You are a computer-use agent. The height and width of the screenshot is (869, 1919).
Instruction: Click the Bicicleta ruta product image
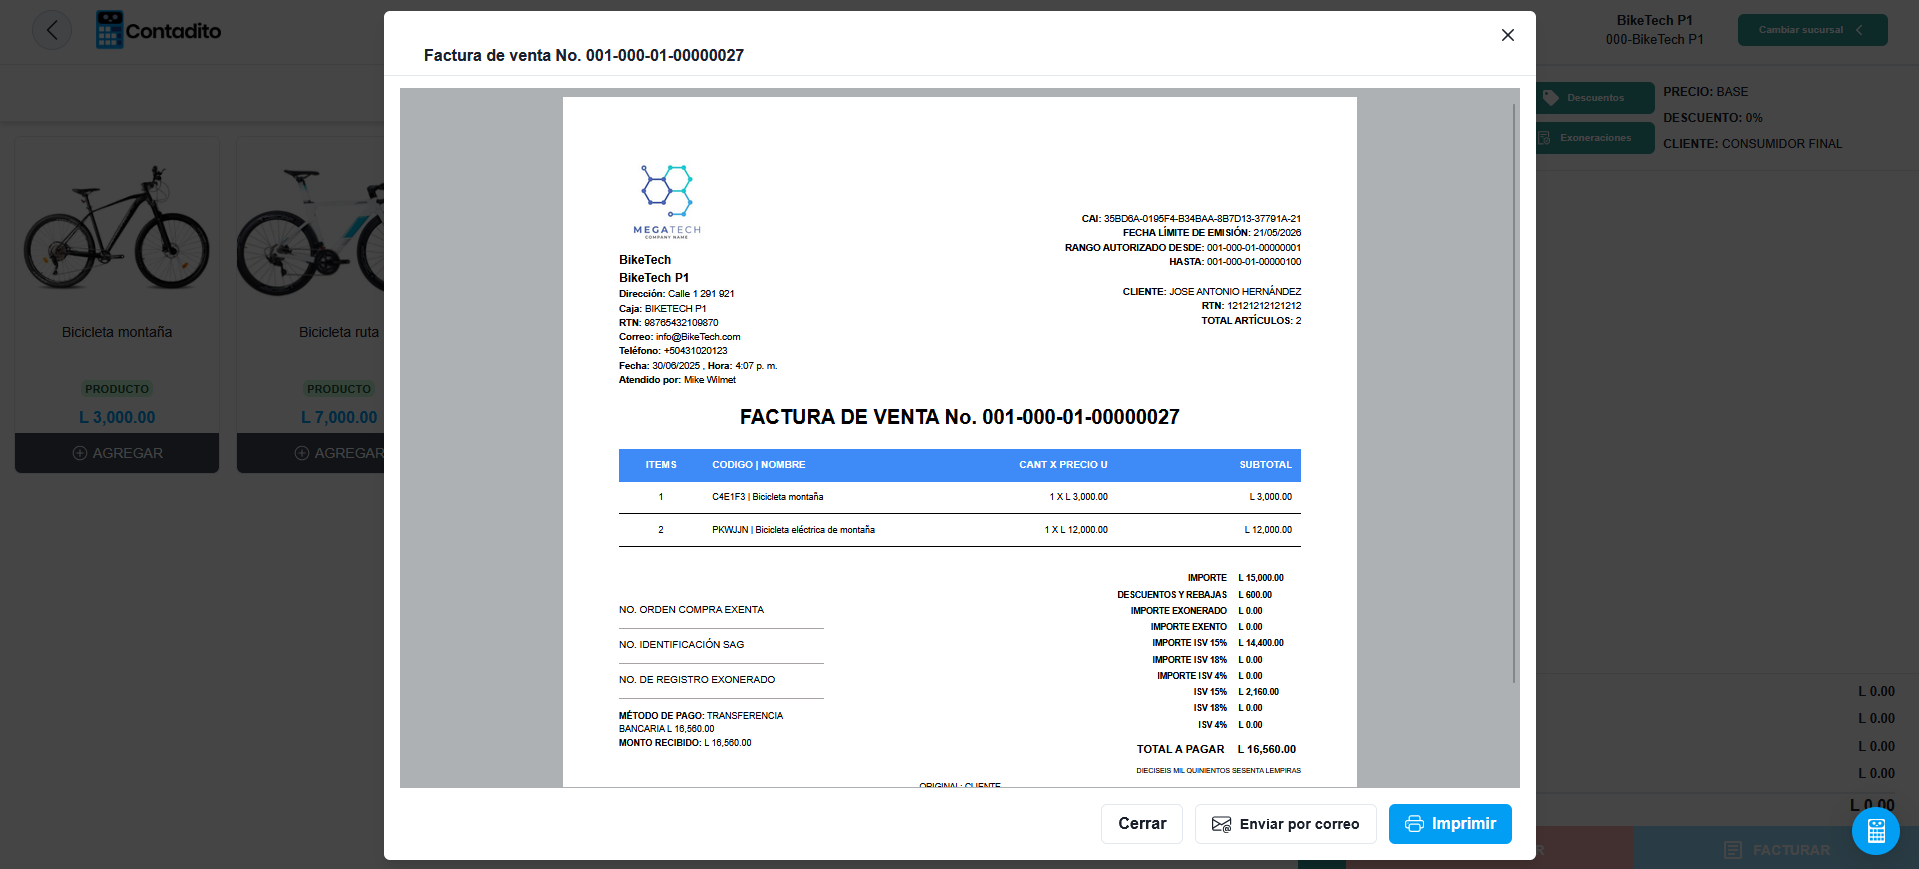(x=311, y=230)
